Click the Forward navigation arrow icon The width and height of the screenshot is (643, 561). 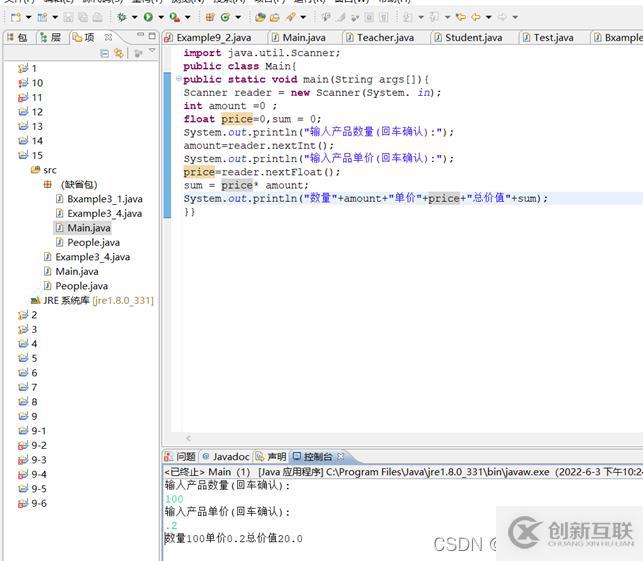pyautogui.click(x=502, y=17)
